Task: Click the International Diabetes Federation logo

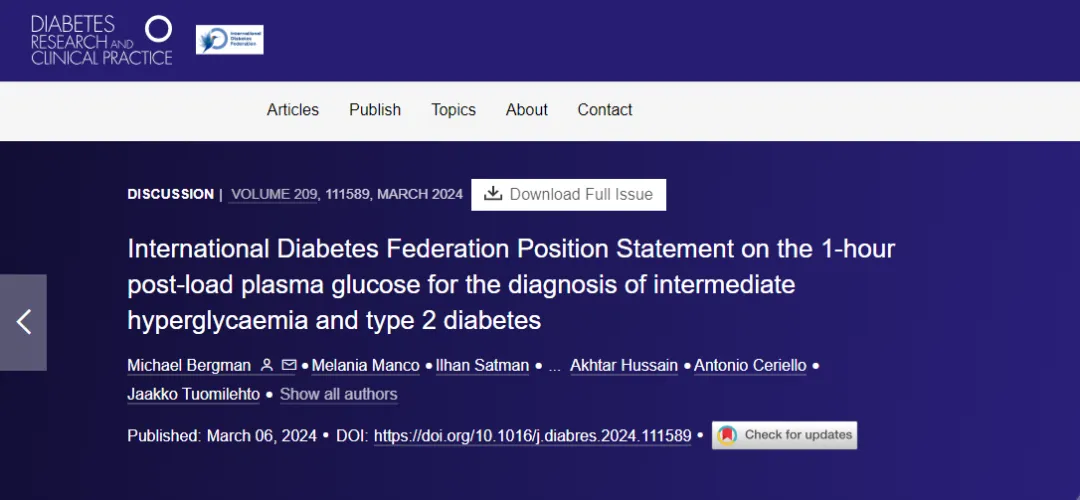Action: (229, 40)
